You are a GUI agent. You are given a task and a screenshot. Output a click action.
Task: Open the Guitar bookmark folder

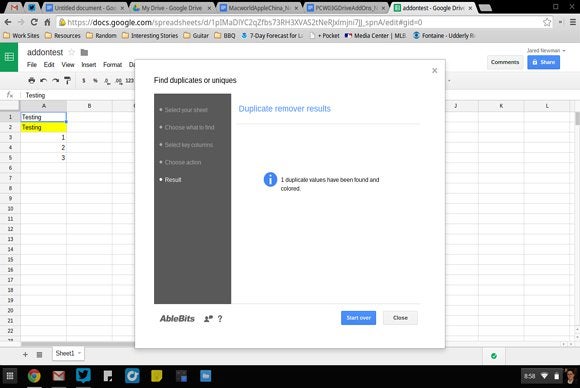coord(196,36)
